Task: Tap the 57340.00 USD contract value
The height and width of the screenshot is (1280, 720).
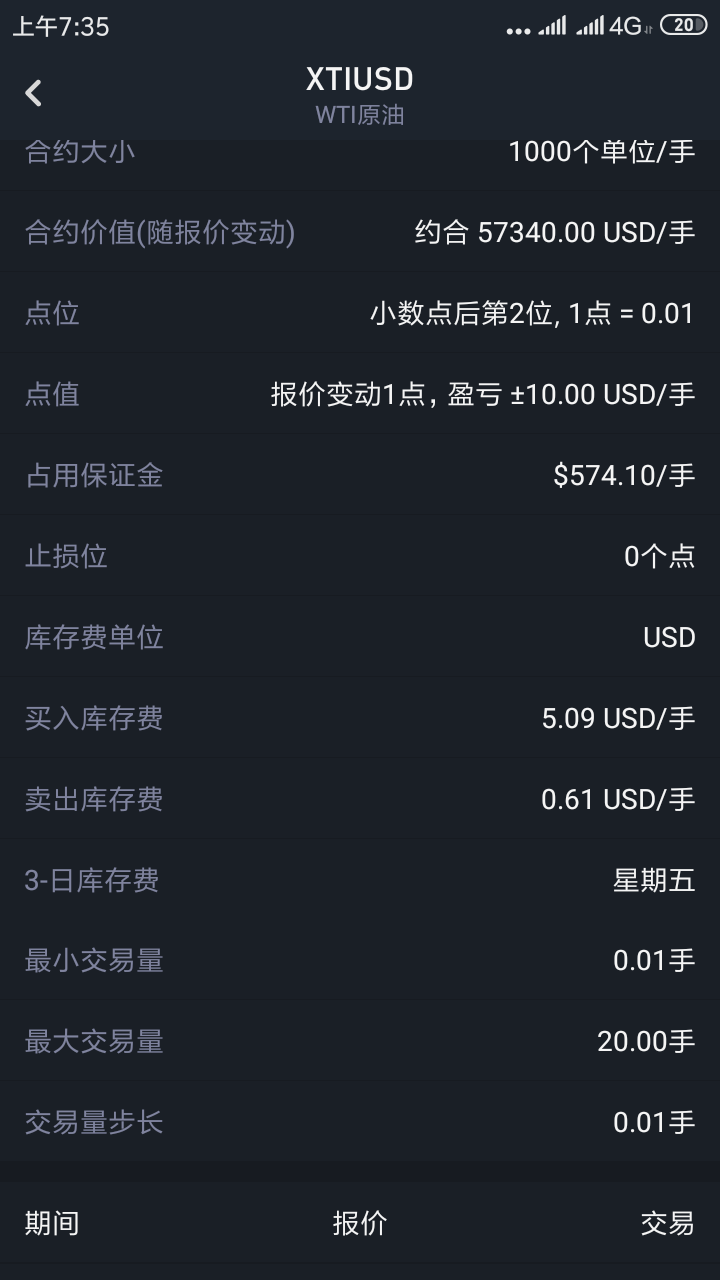Action: tap(554, 233)
